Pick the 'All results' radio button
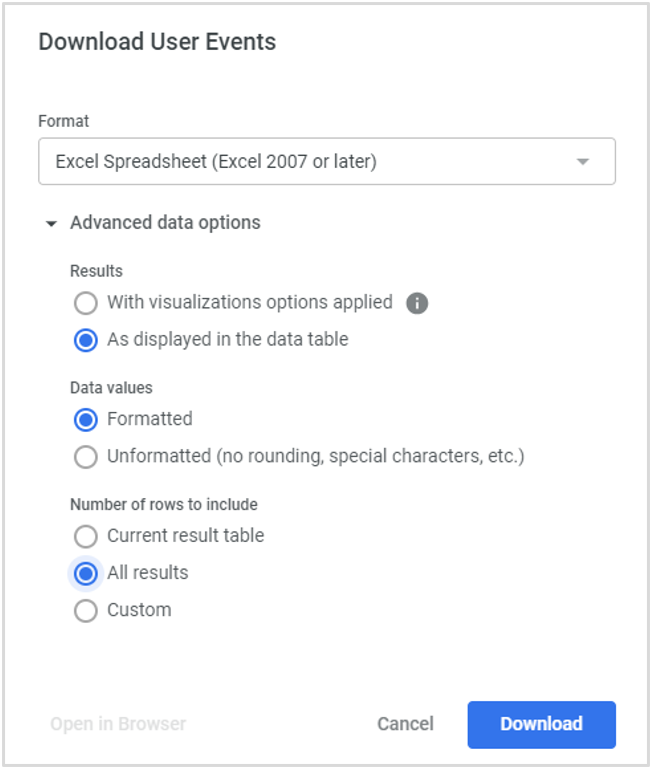Image resolution: width=650 pixels, height=769 pixels. point(86,573)
